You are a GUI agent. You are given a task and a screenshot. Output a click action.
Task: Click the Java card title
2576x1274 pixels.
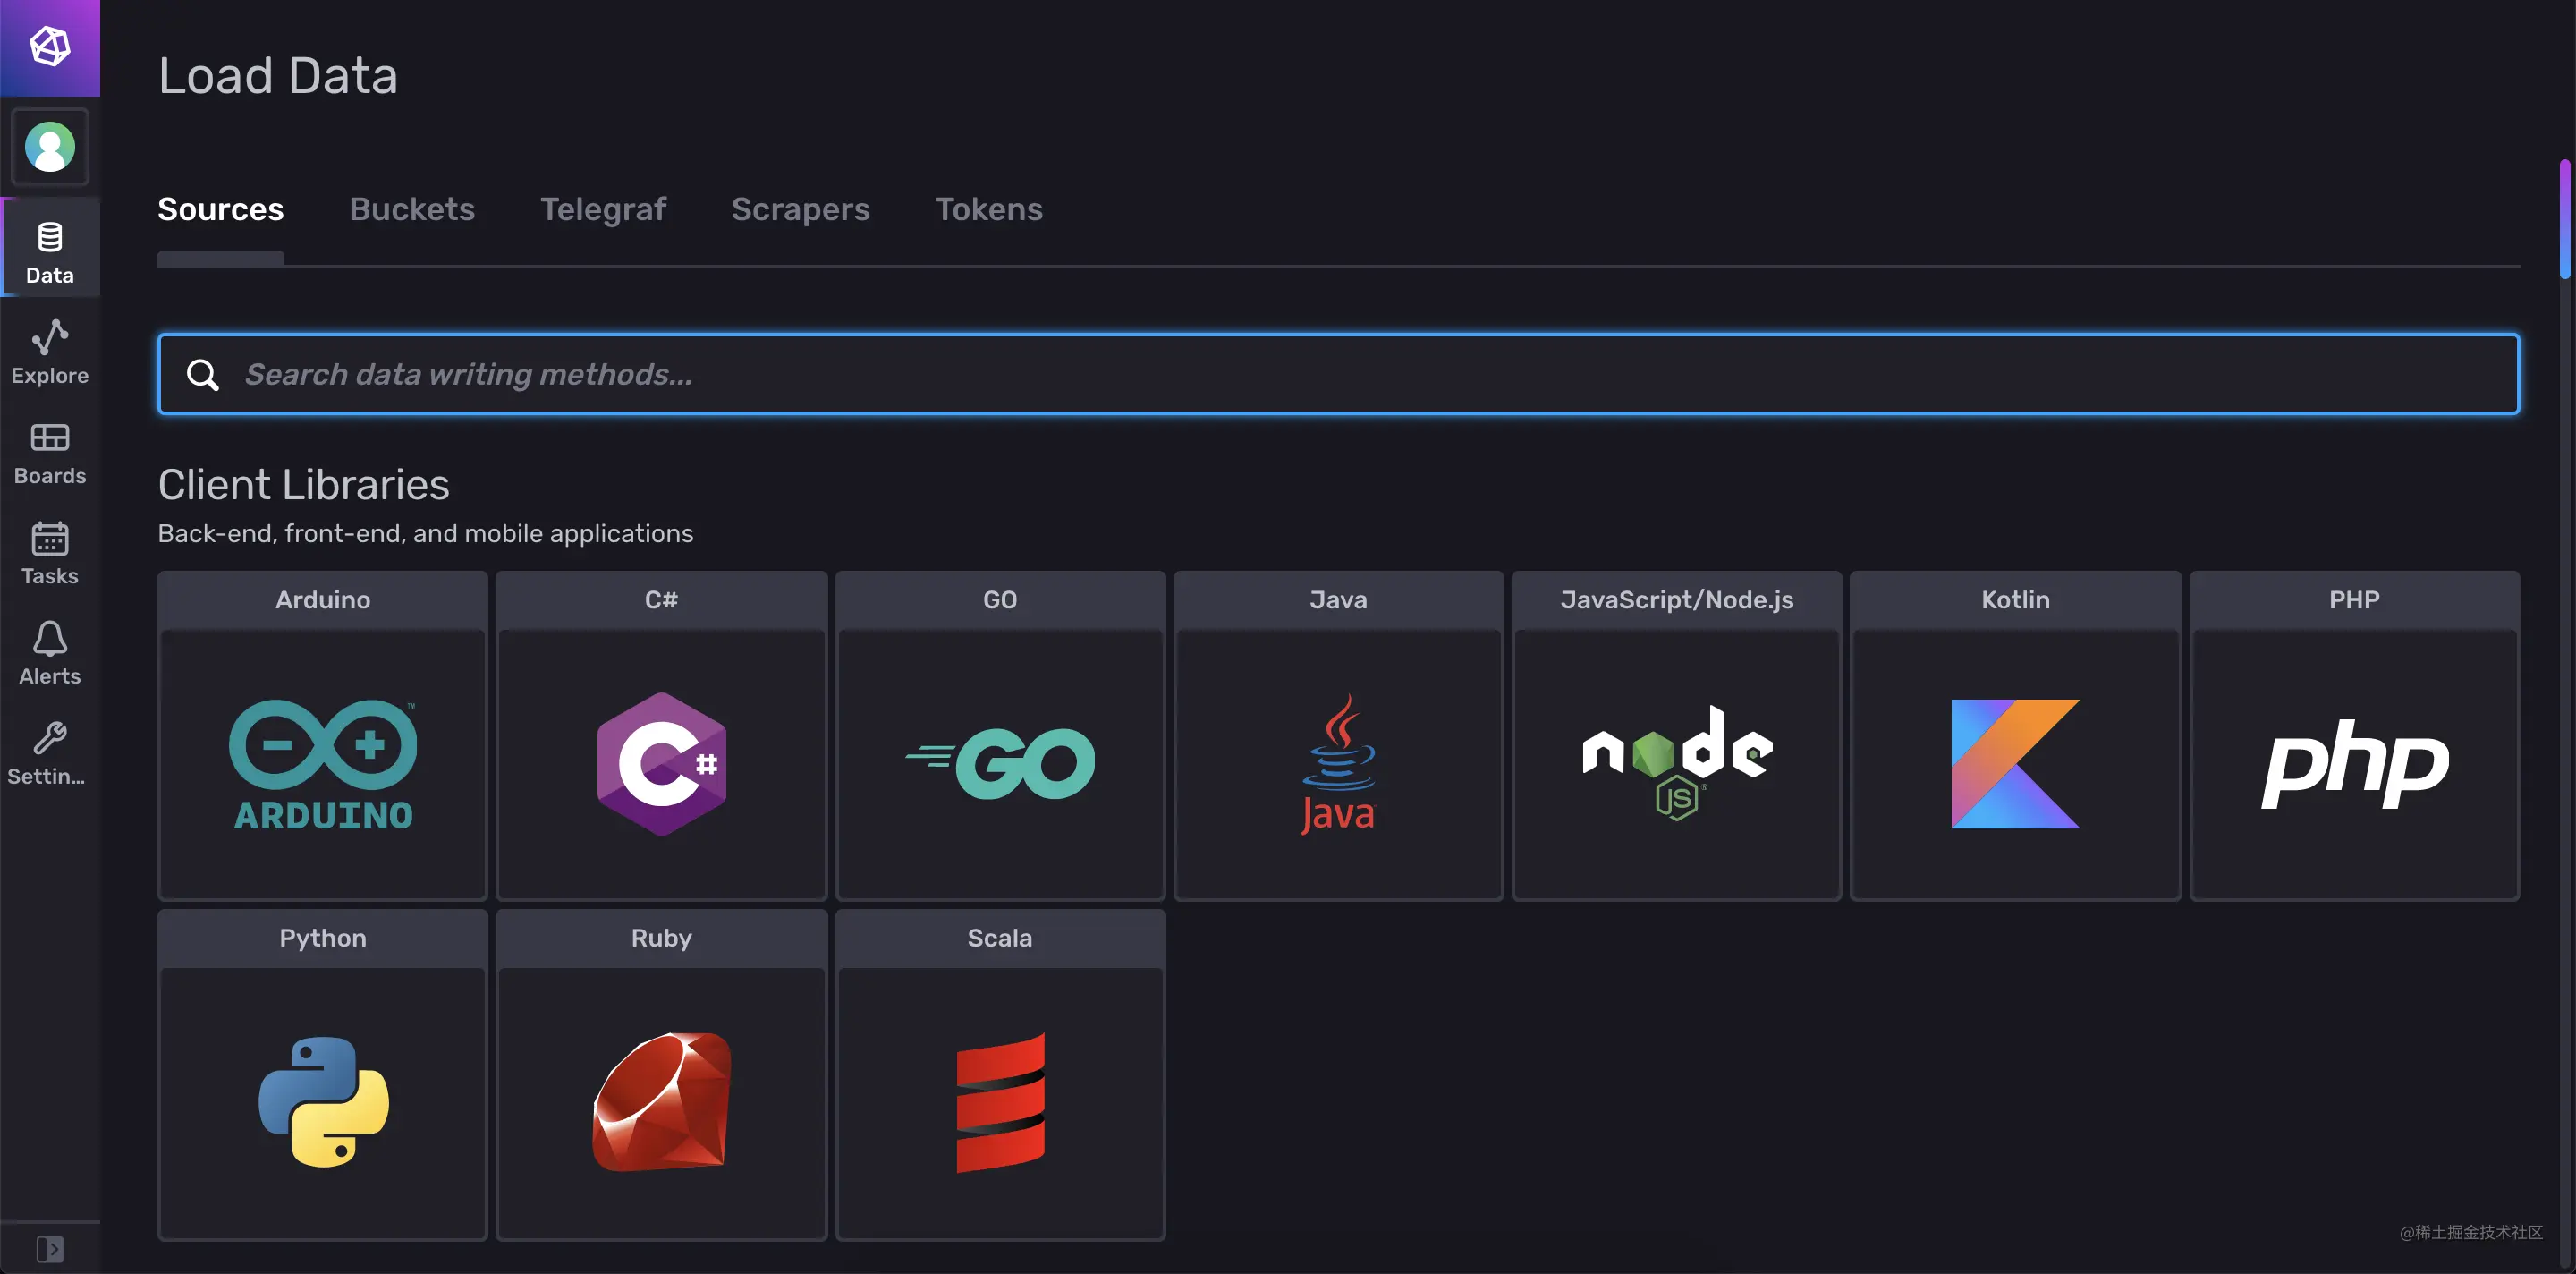click(1338, 600)
